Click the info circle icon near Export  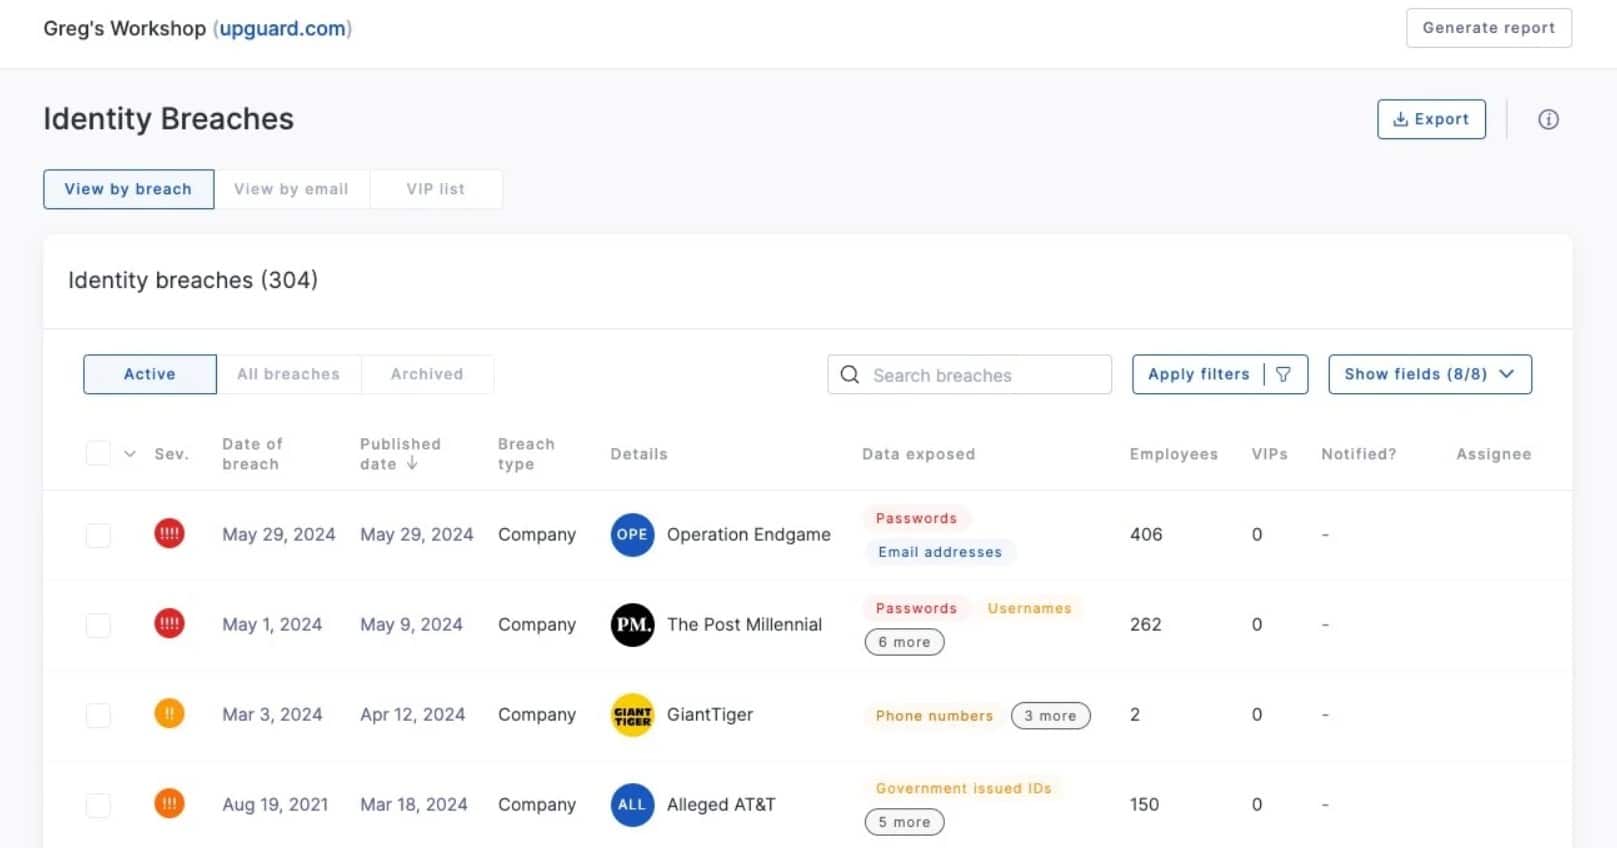(1548, 120)
